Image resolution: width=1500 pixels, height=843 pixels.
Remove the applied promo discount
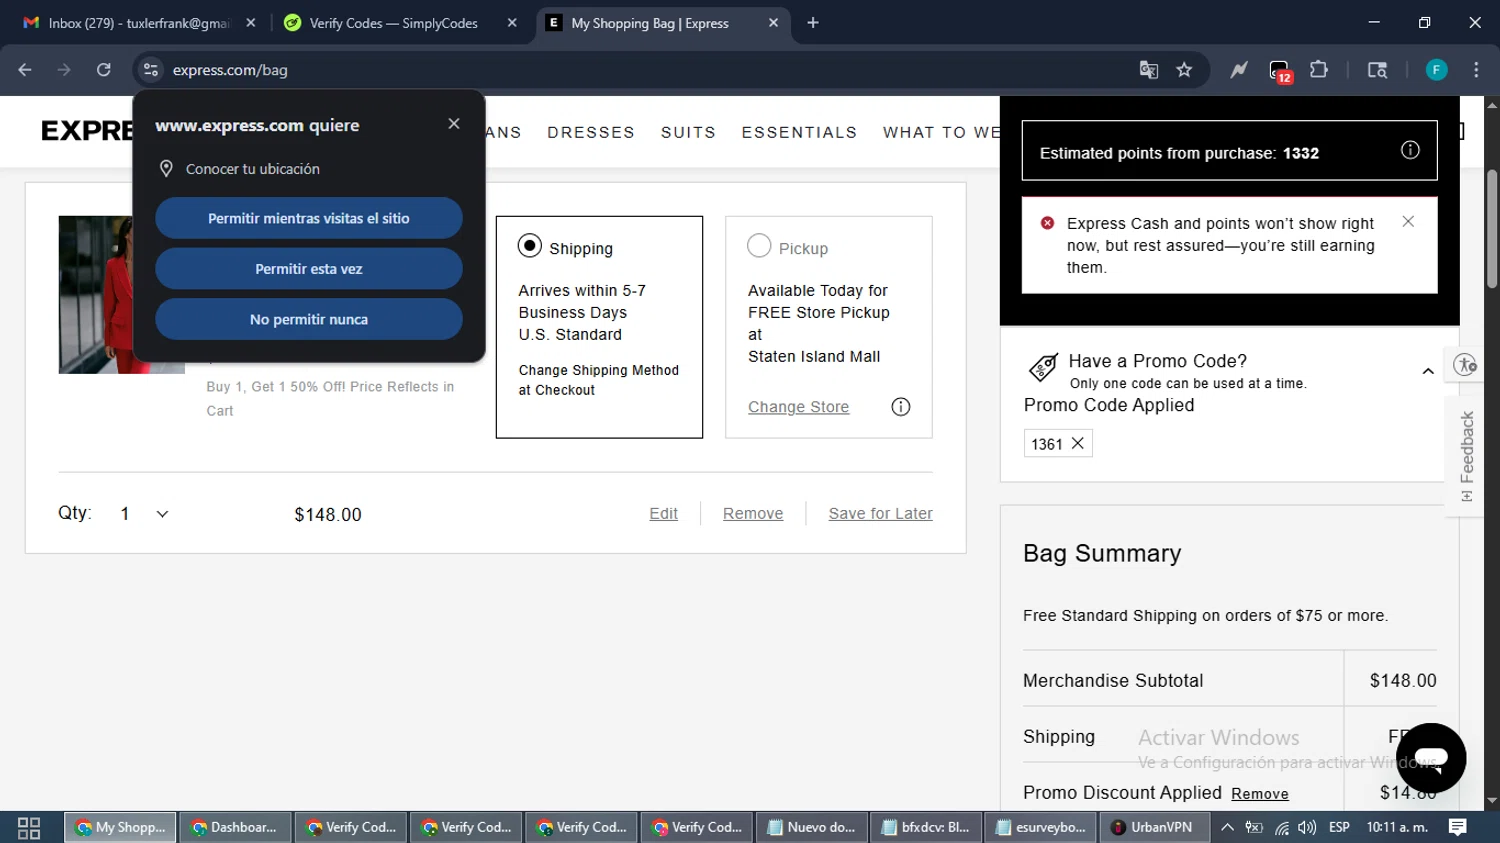(1260, 794)
